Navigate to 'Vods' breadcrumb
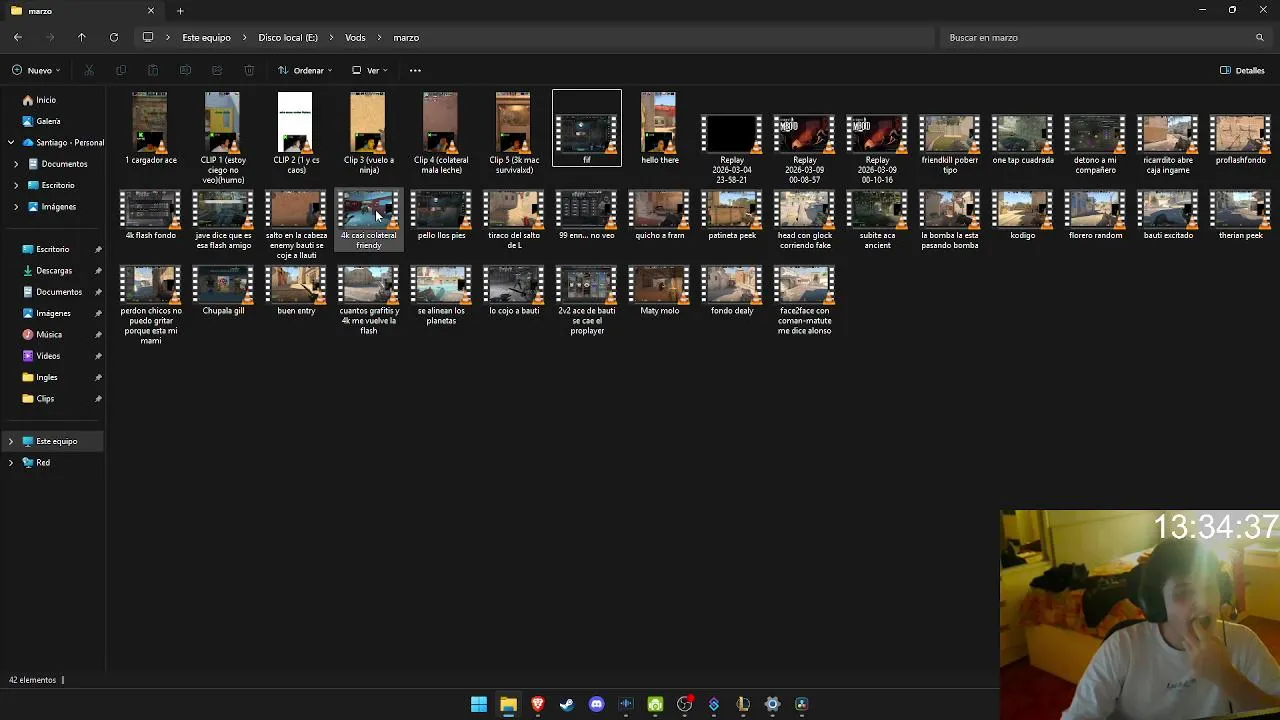Image resolution: width=1280 pixels, height=720 pixels. click(x=355, y=37)
